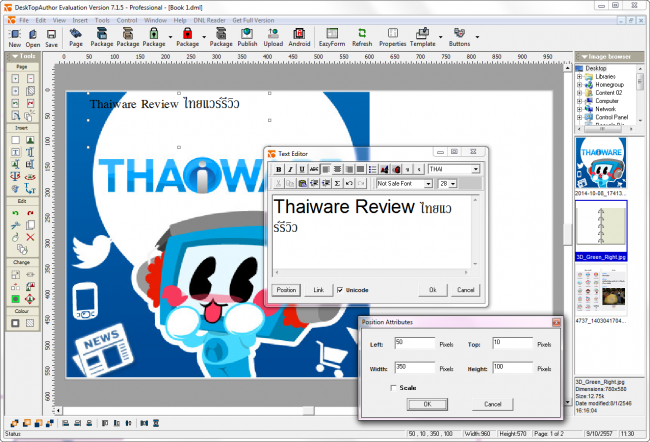Click the pattern colour swatch in Colour section
Screen dimensions: 650x442
click(30, 323)
